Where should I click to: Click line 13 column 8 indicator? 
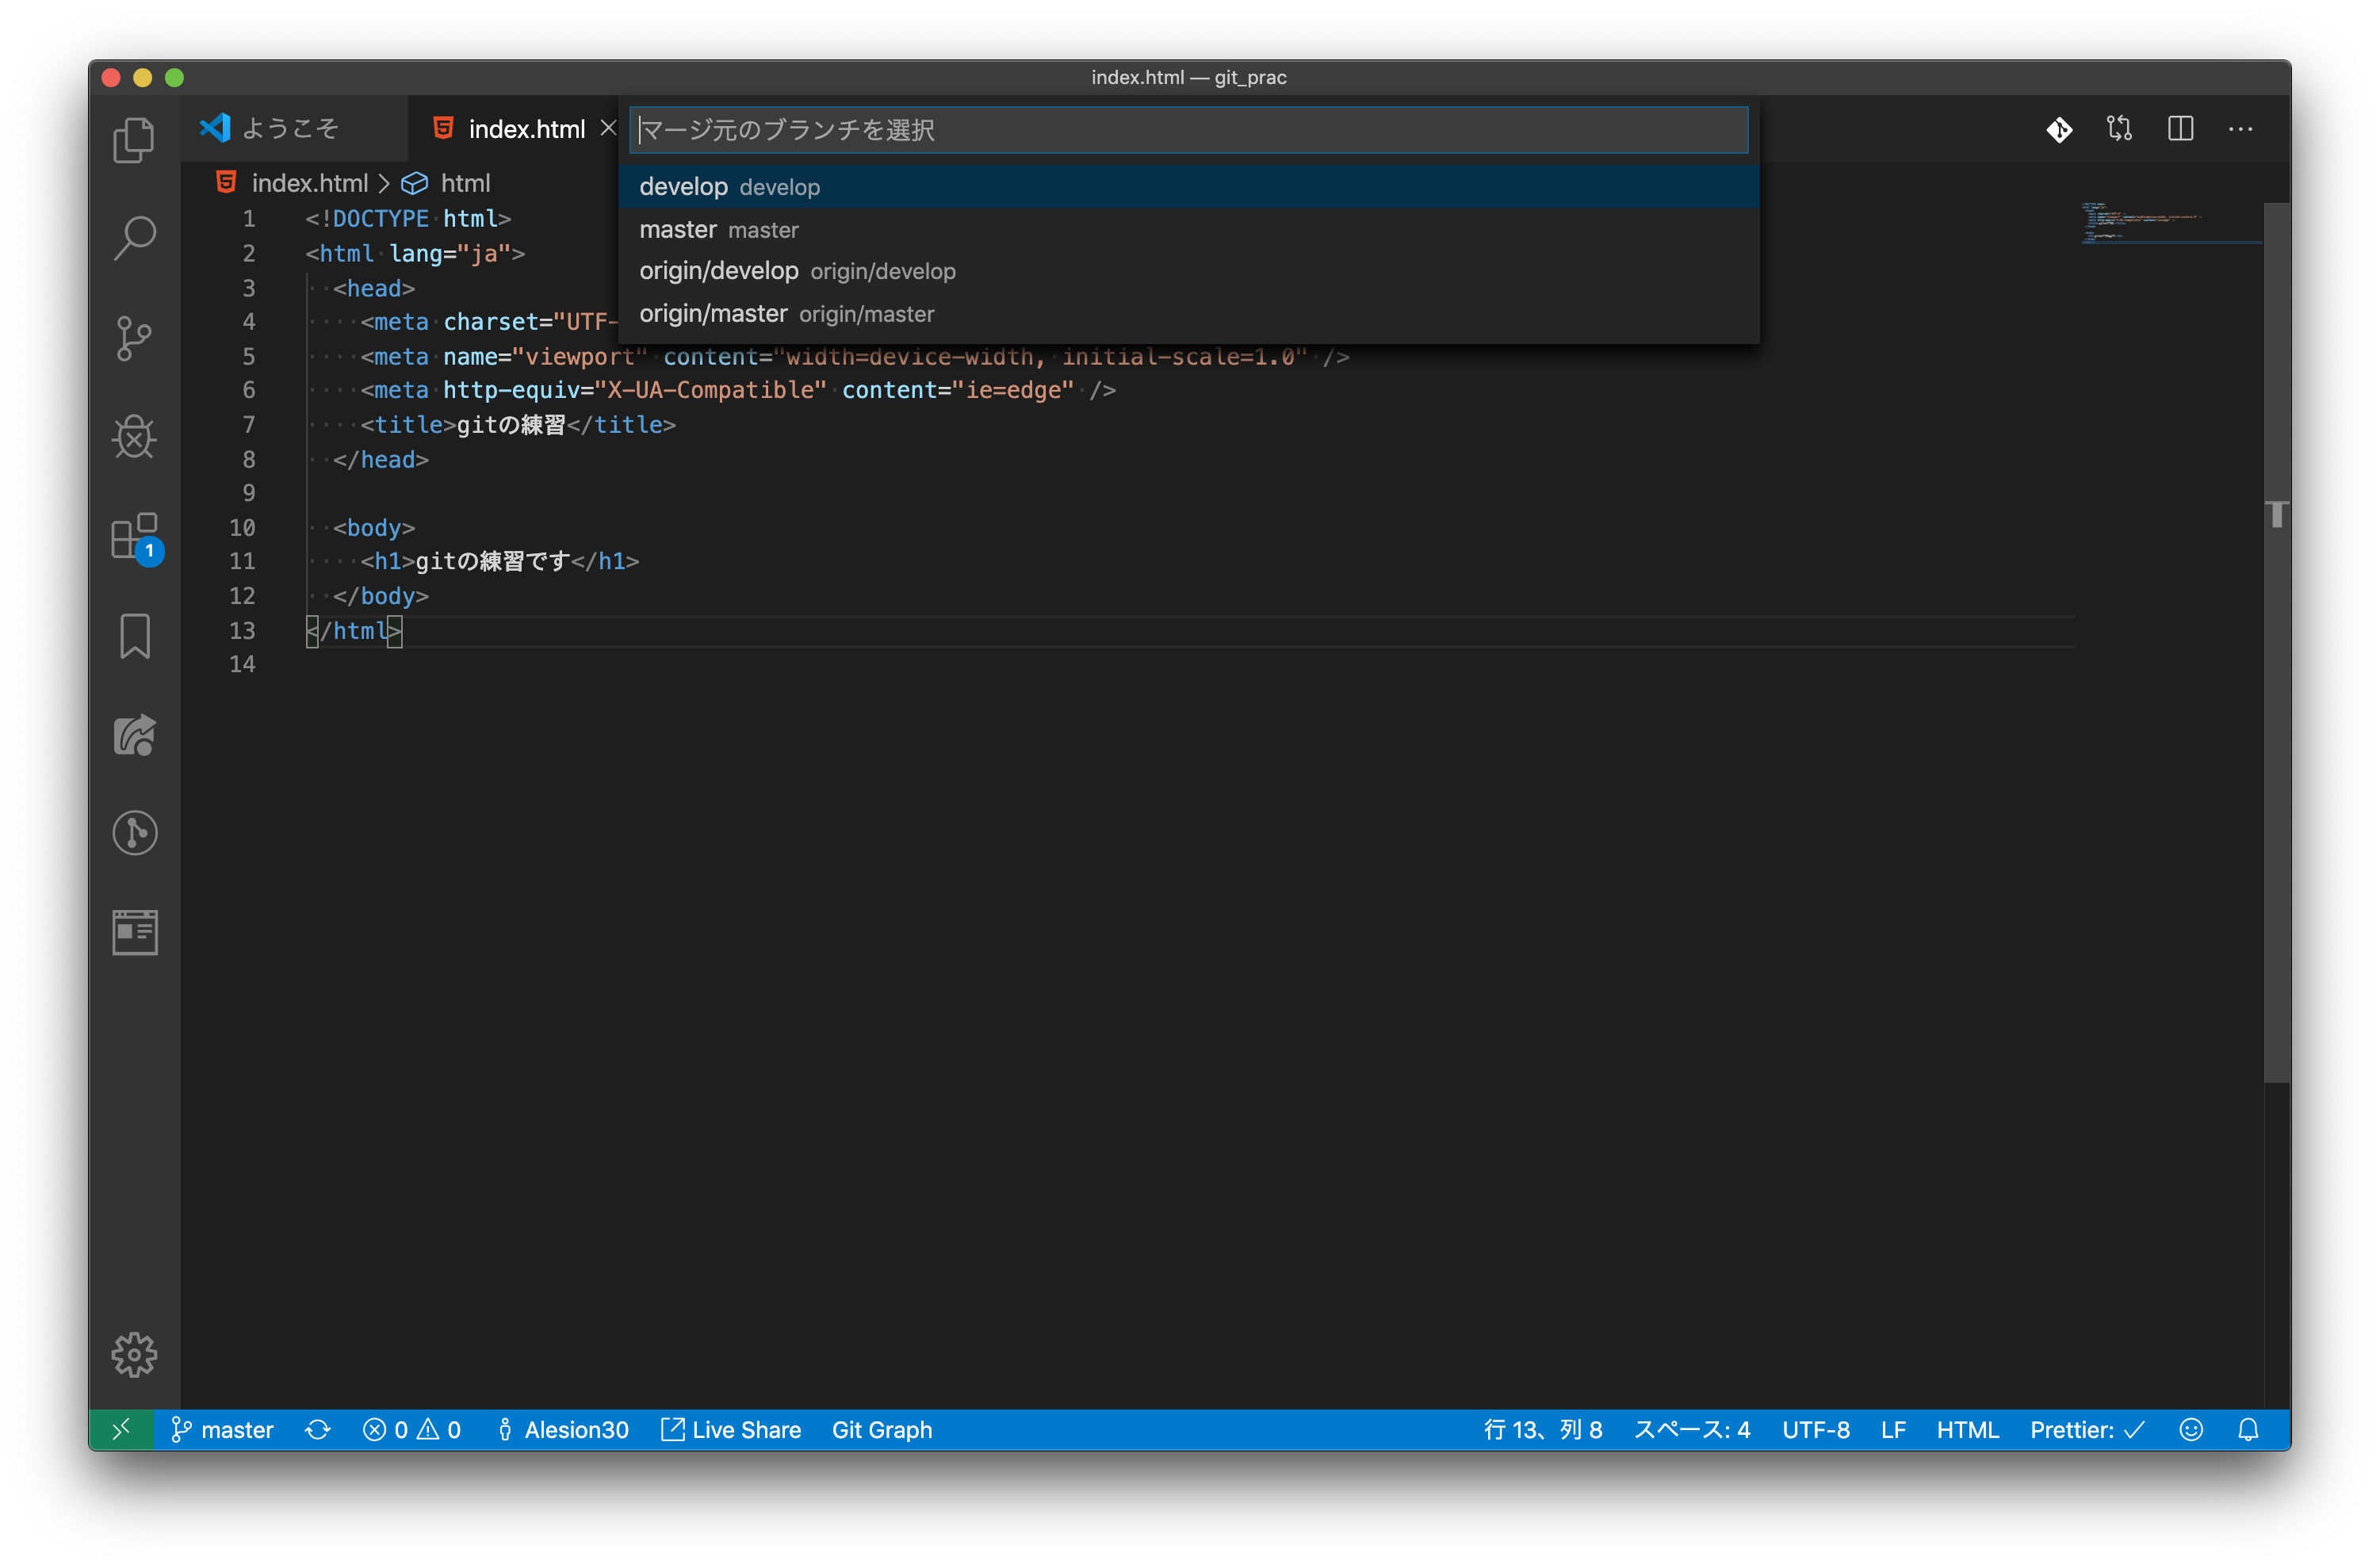coord(1543,1430)
